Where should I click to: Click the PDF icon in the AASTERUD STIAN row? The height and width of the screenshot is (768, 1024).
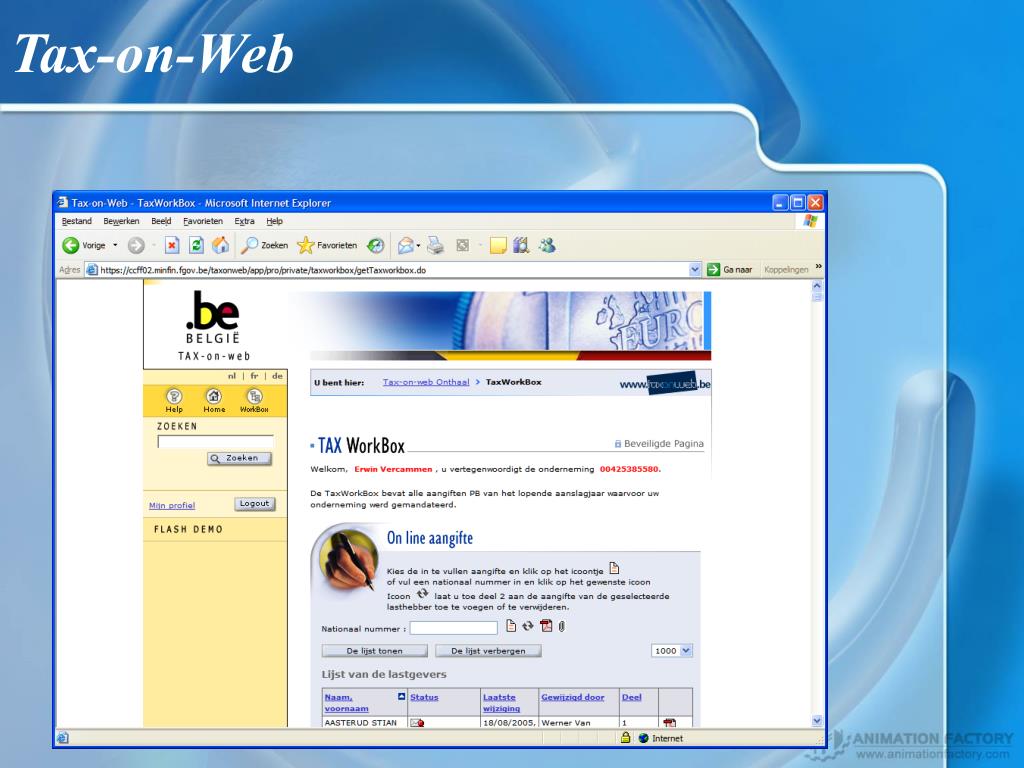point(669,723)
